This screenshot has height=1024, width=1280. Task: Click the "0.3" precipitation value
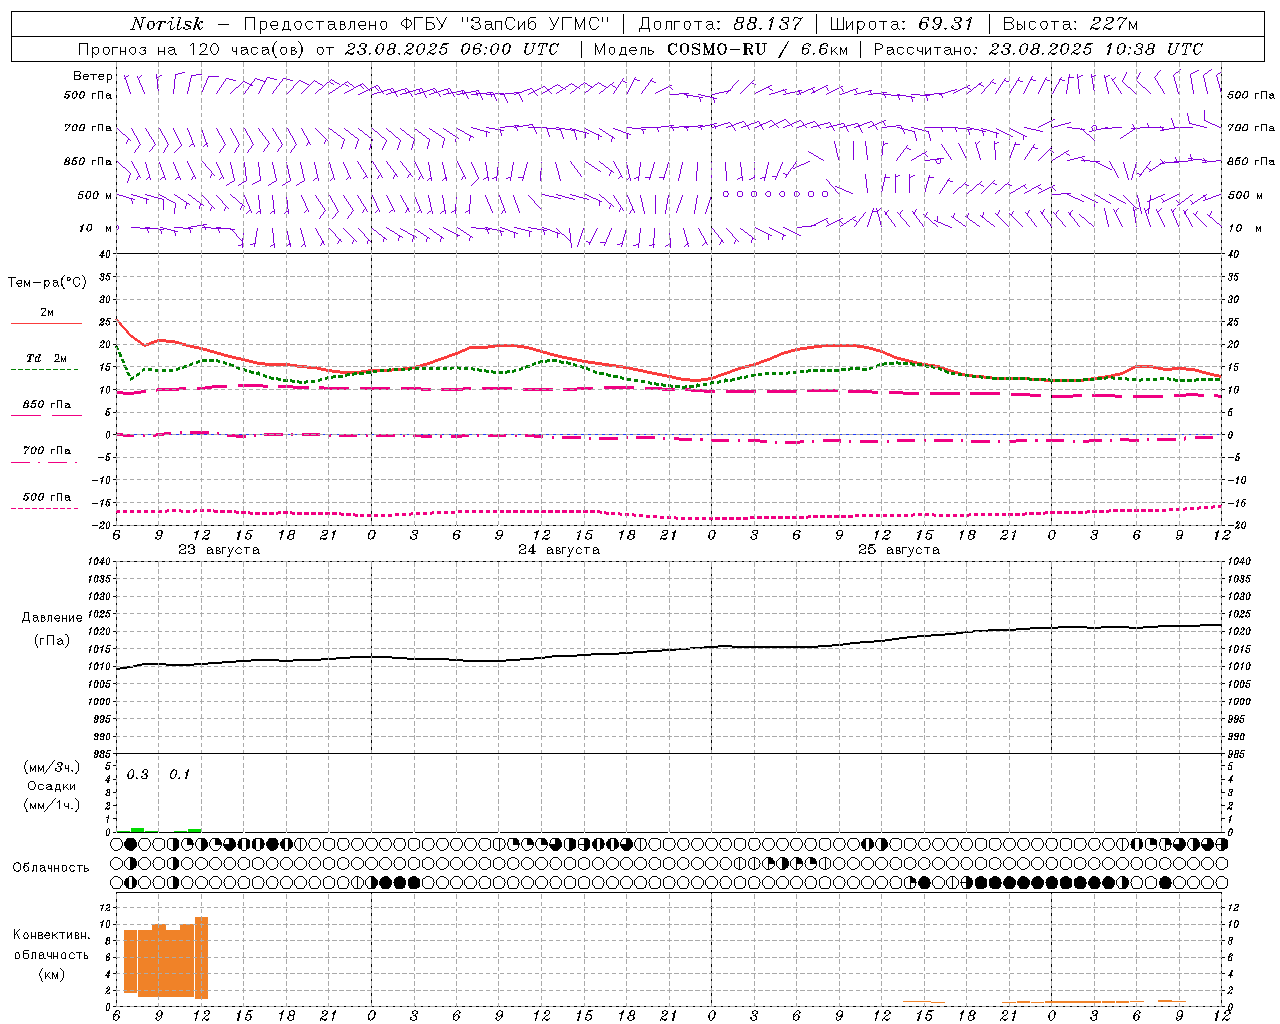tap(137, 774)
